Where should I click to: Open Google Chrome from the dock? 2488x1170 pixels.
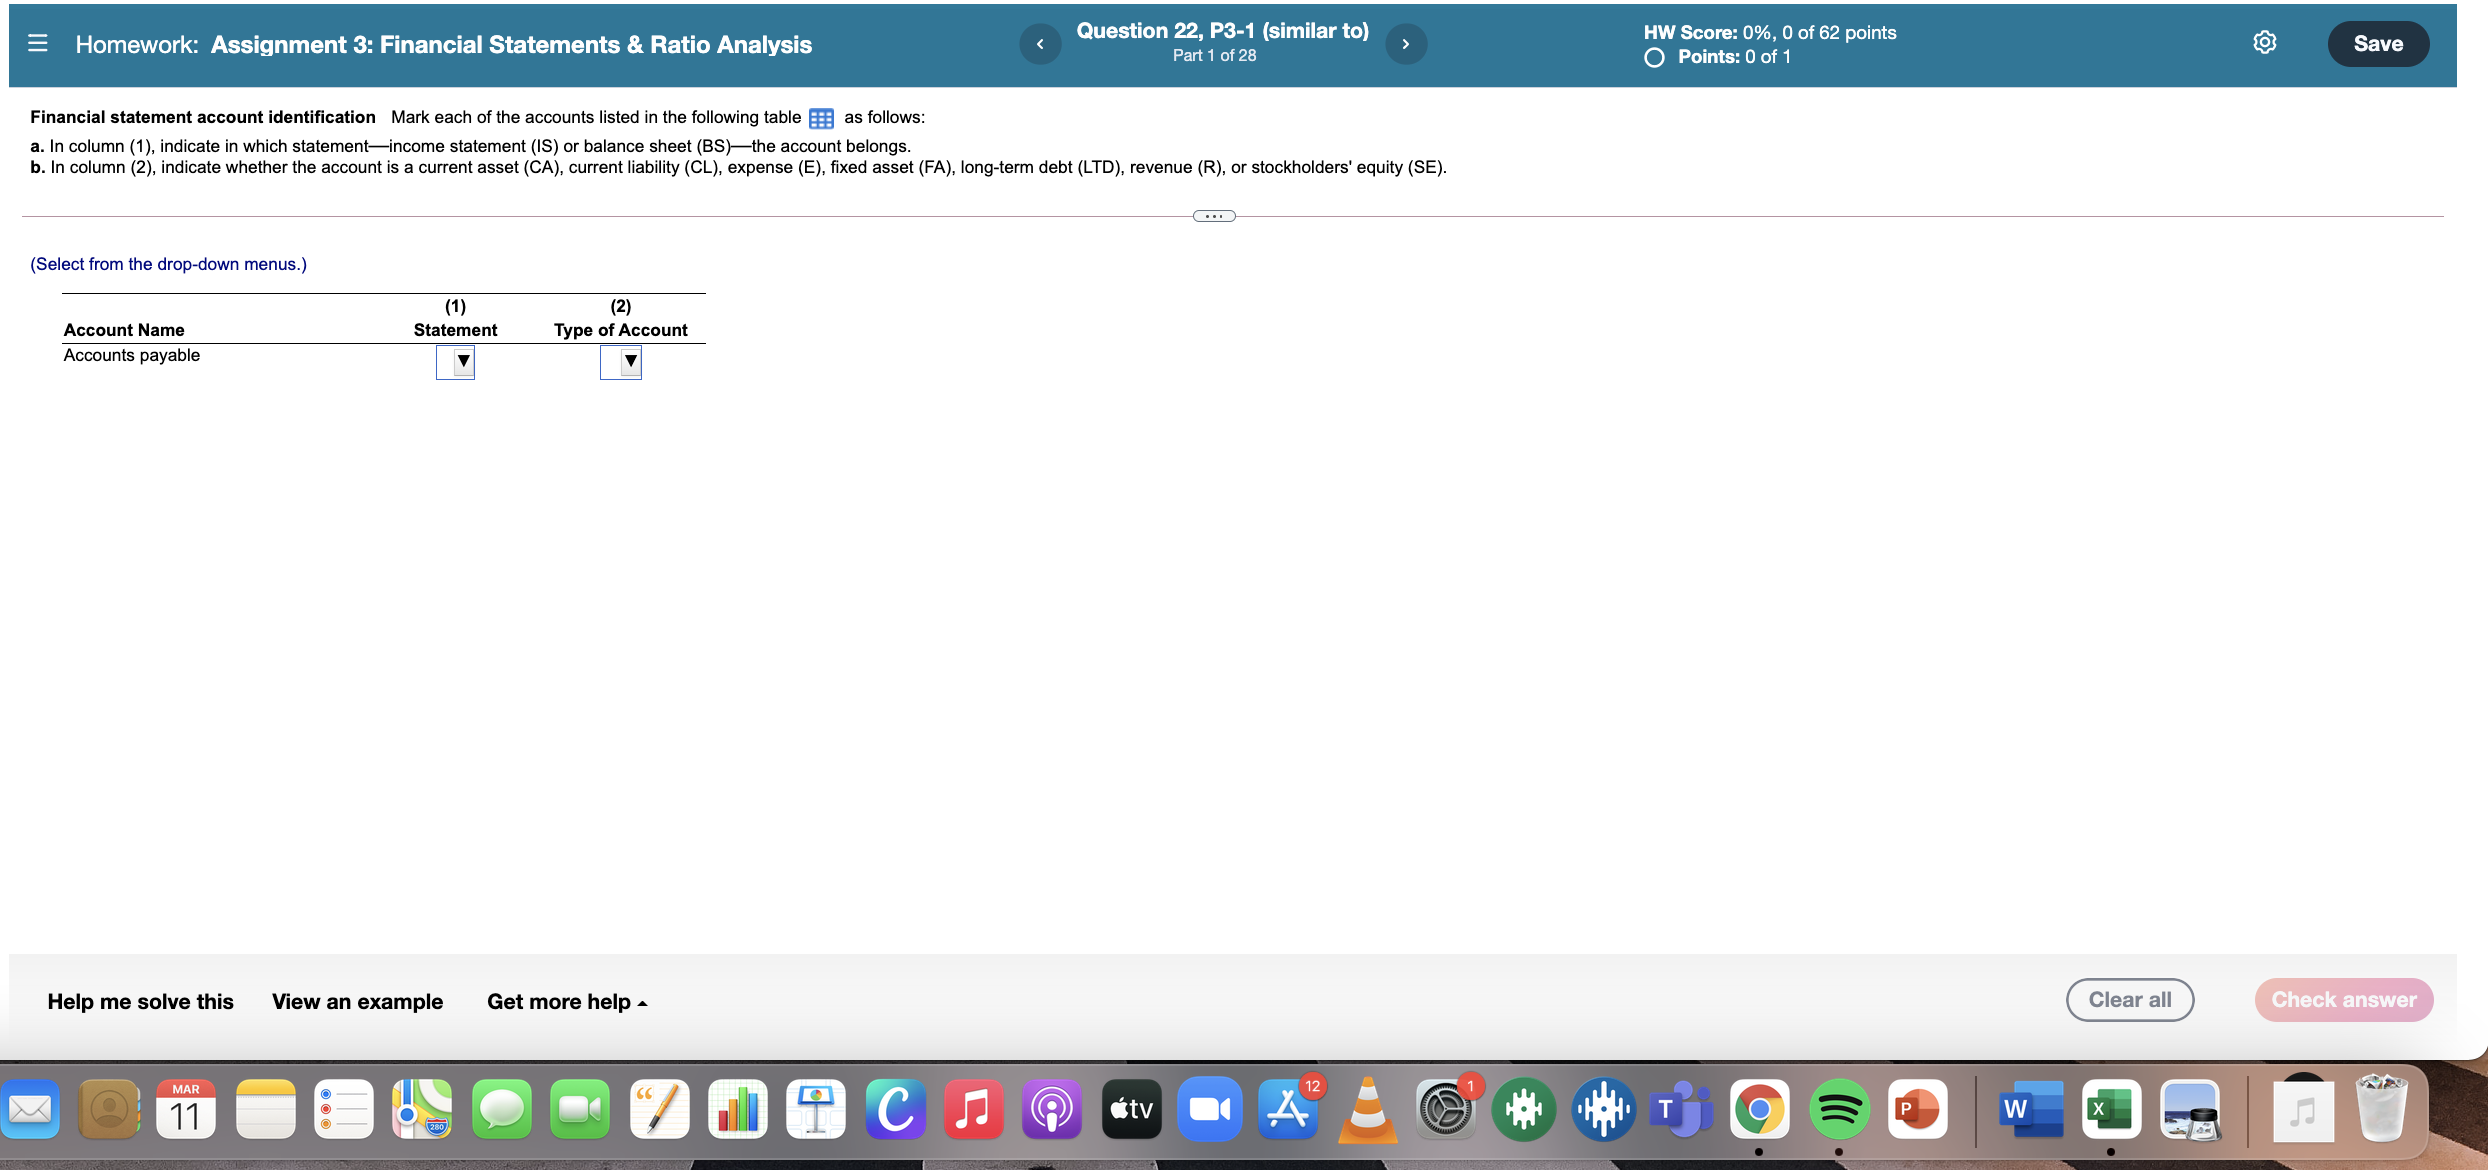pos(1760,1109)
